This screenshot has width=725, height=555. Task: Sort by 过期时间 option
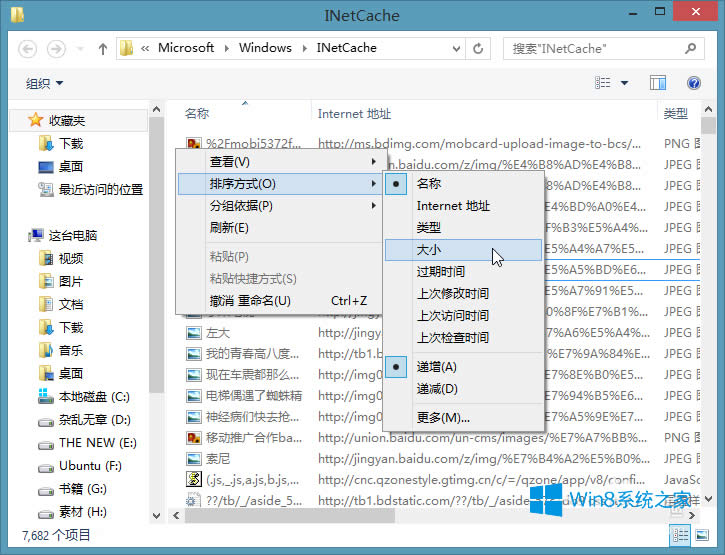(463, 271)
